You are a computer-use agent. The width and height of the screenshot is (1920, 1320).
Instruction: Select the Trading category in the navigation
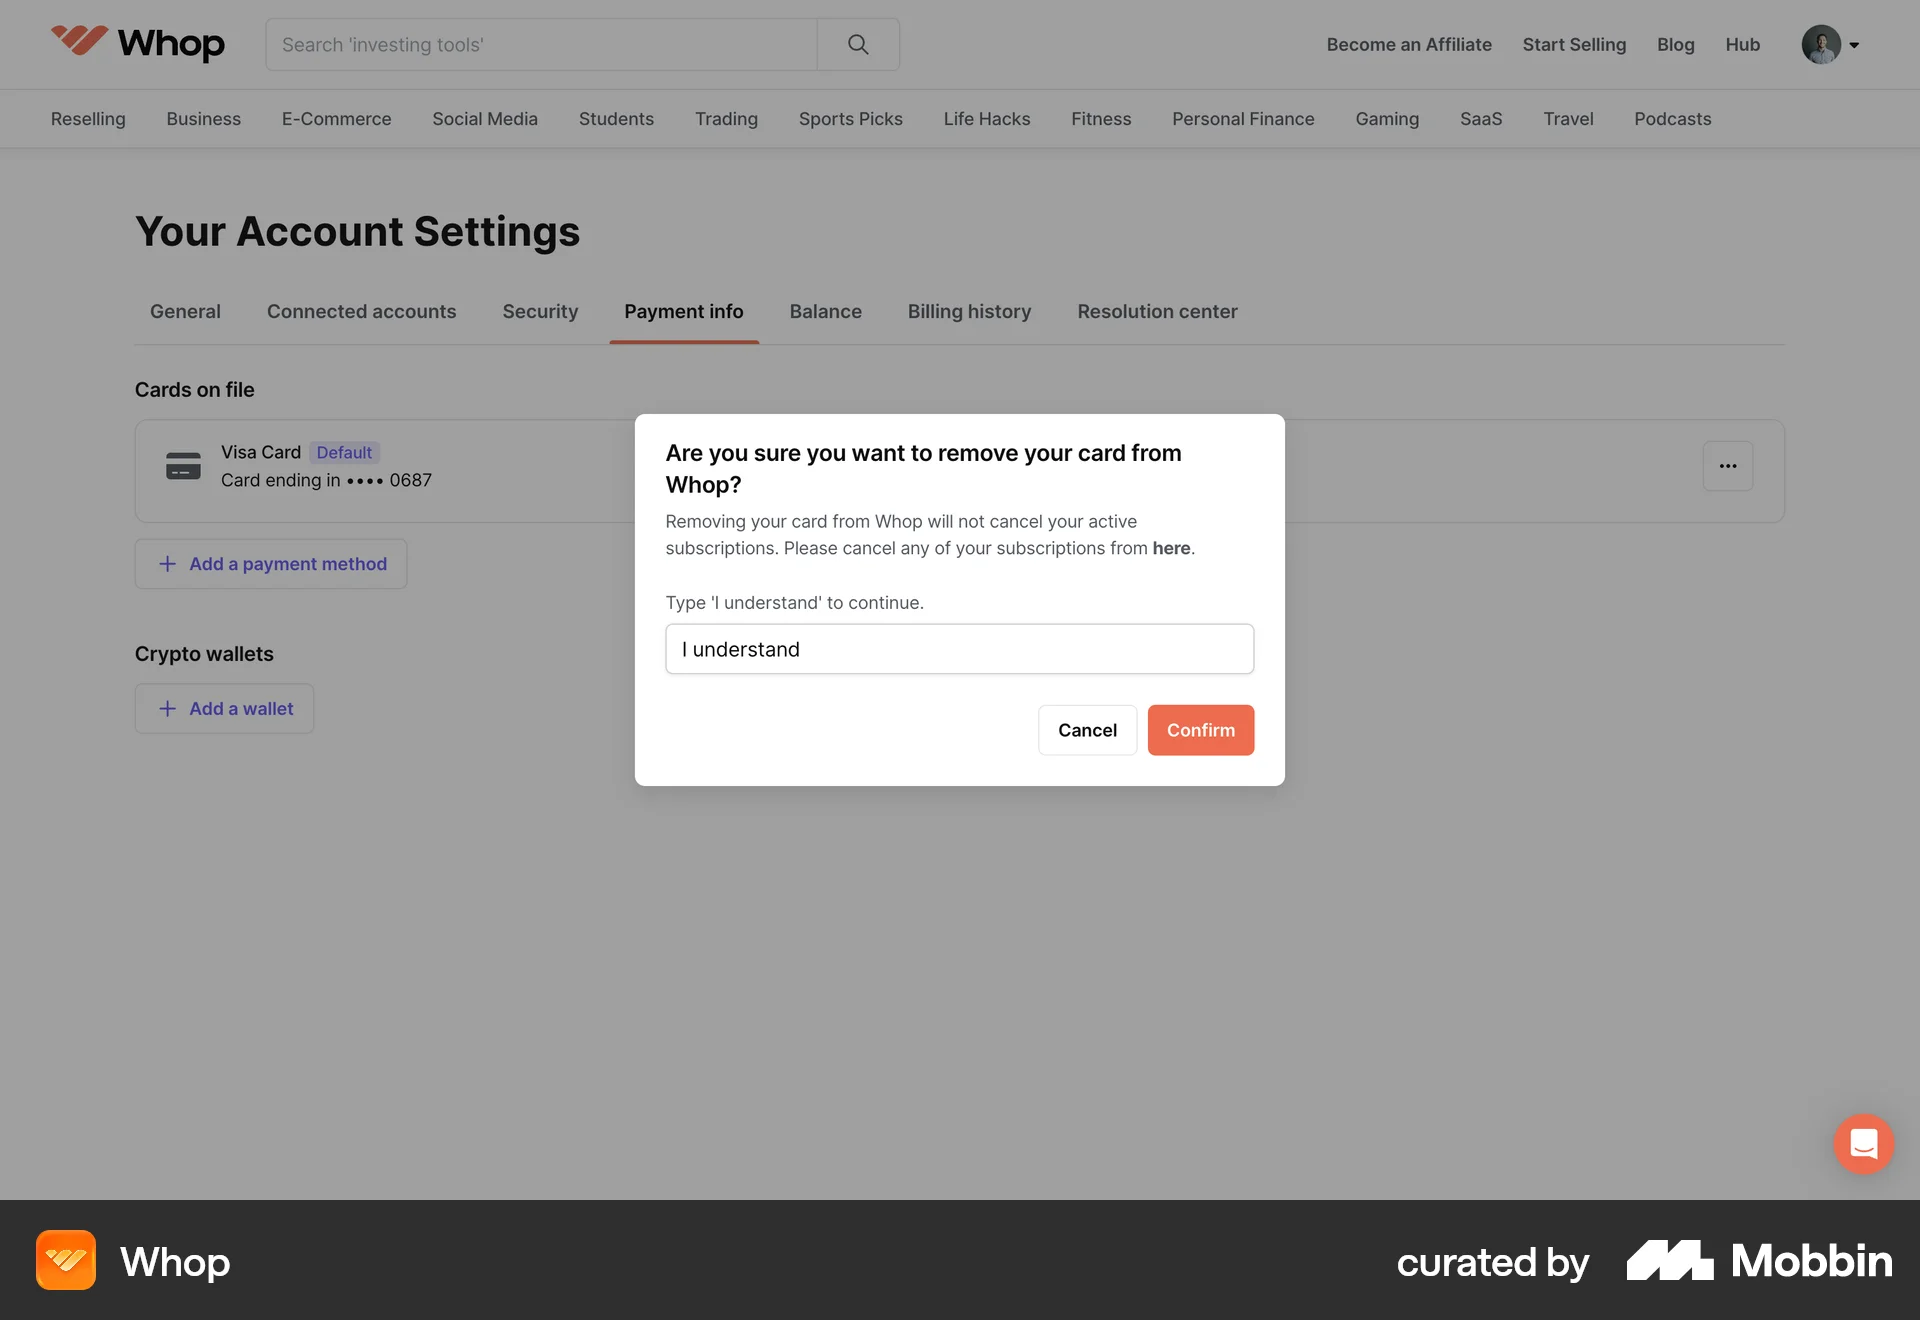726,118
